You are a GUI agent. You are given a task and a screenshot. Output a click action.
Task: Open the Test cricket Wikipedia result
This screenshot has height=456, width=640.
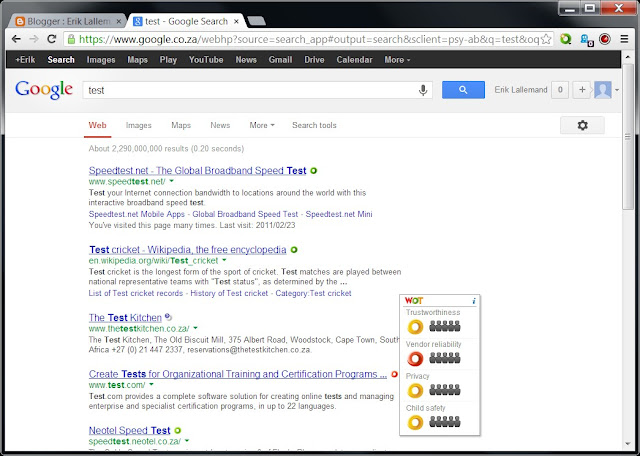188,250
